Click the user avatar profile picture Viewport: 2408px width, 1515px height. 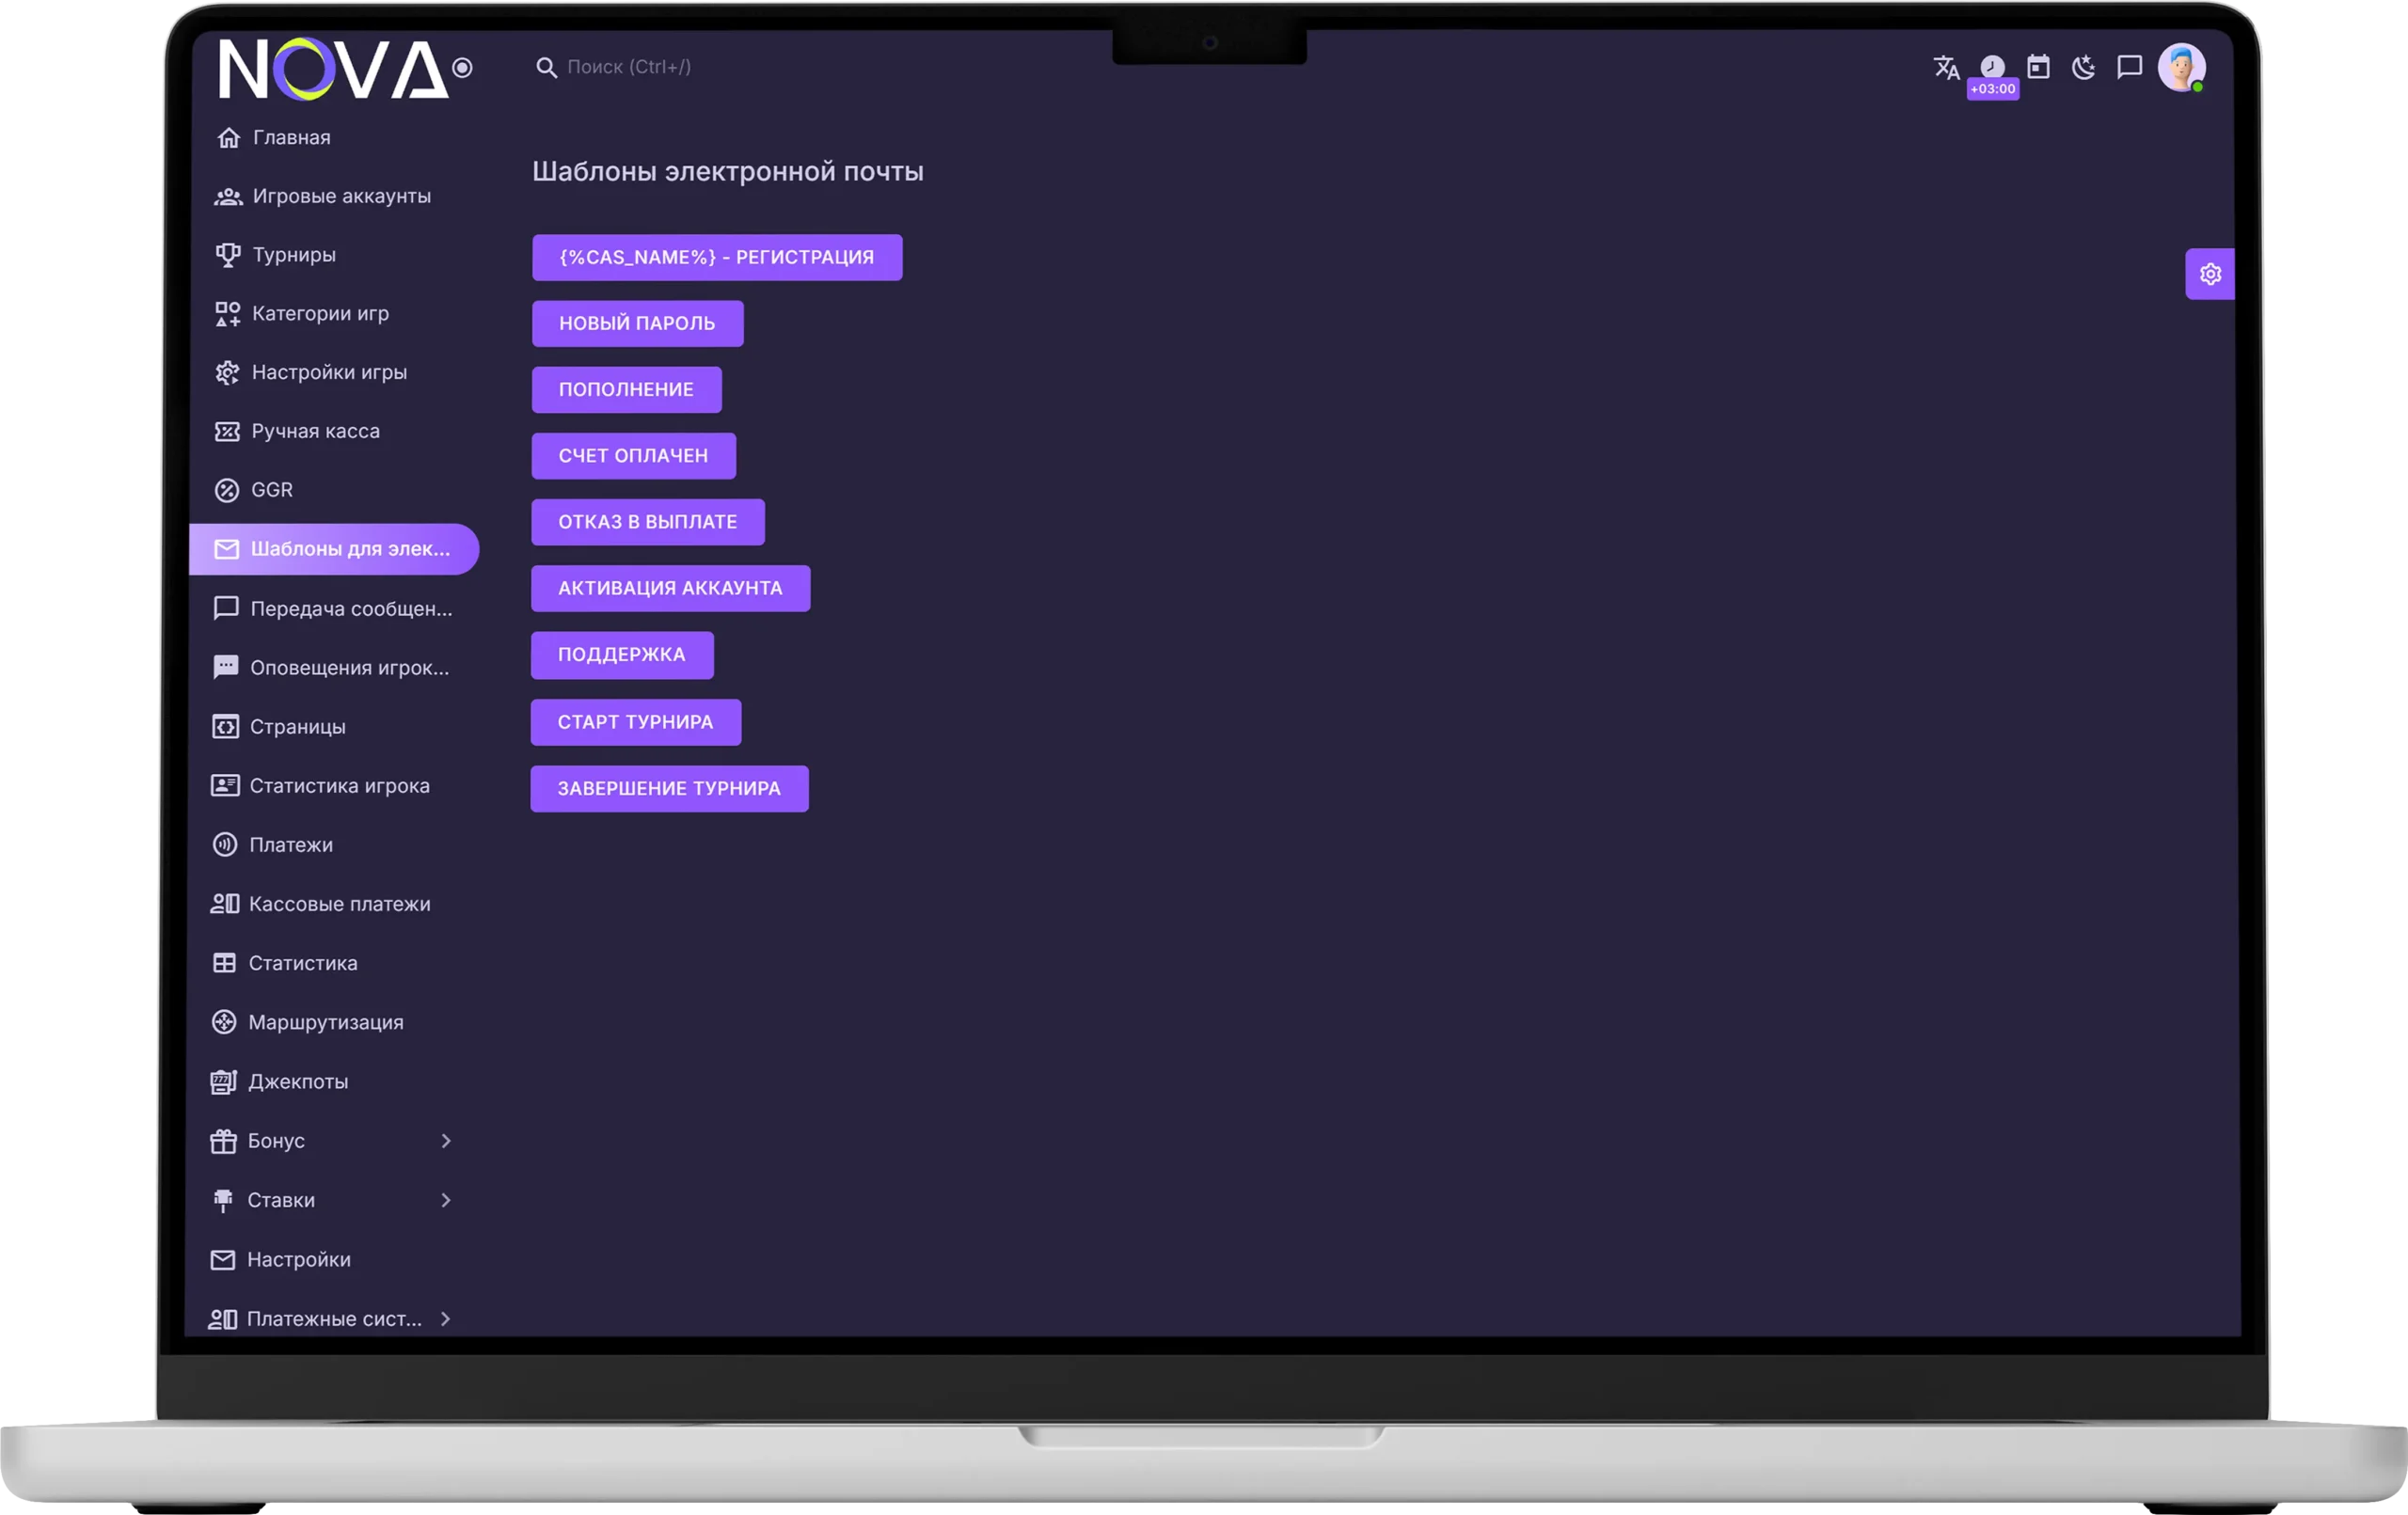pyautogui.click(x=2181, y=67)
